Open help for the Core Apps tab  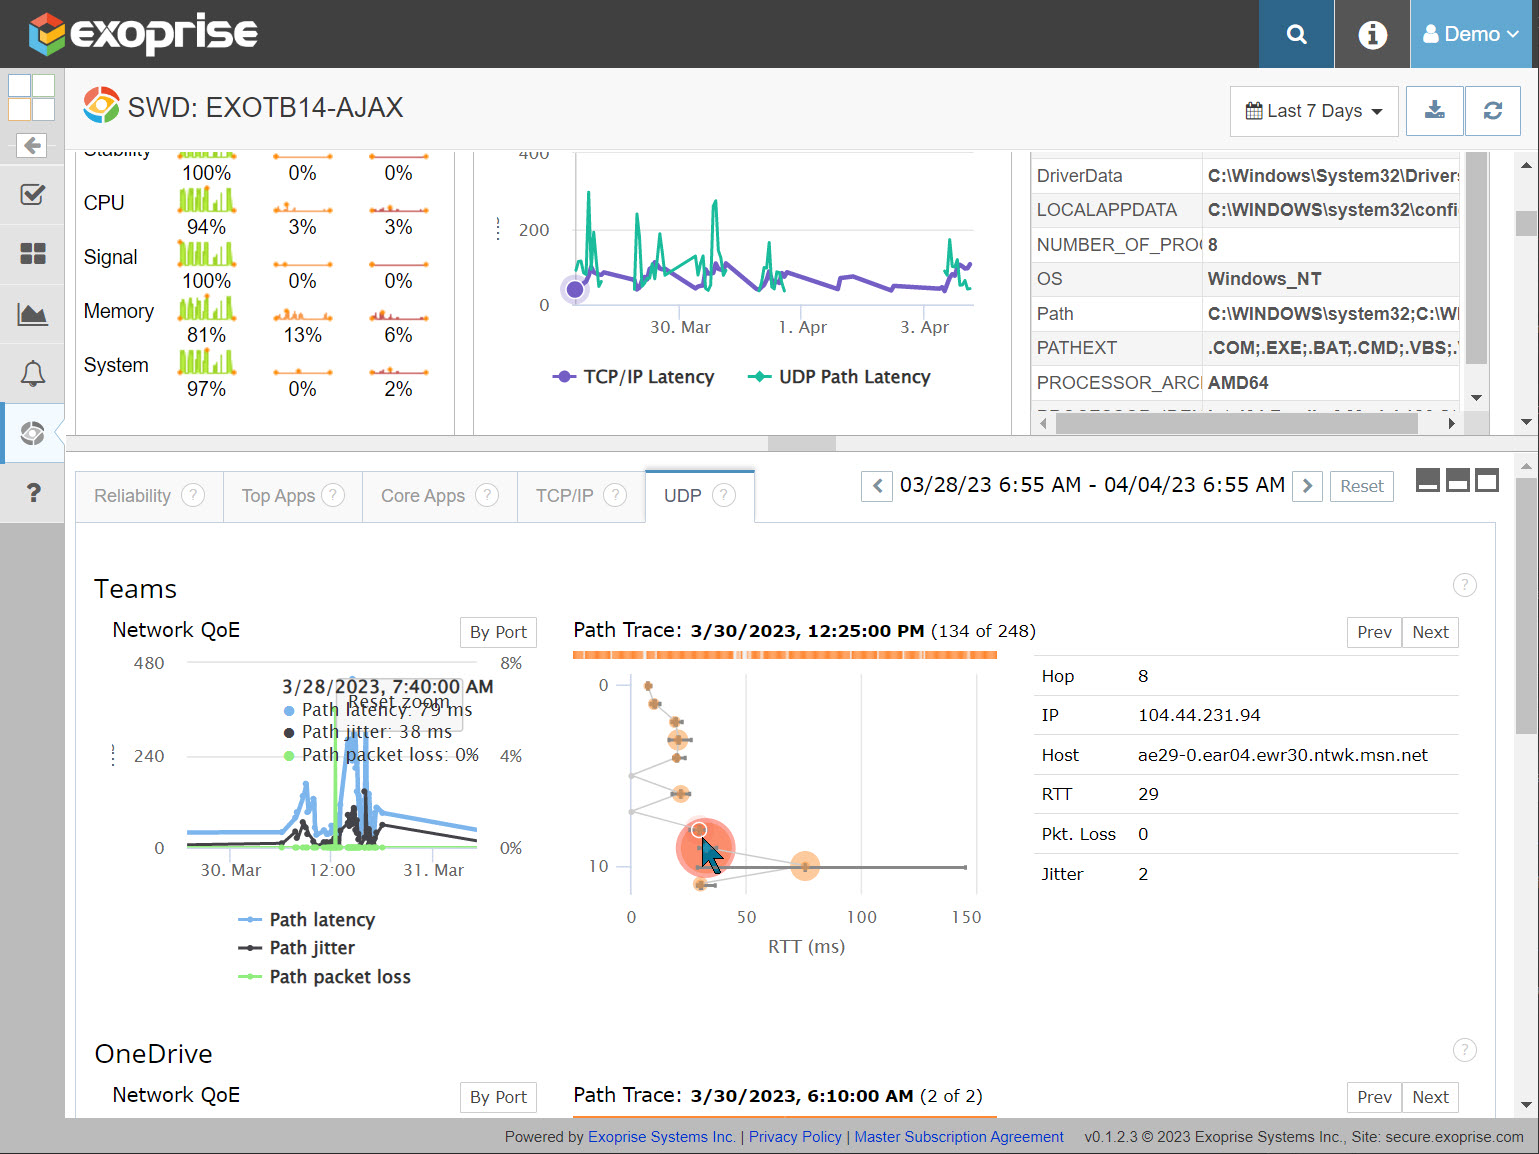(x=487, y=495)
